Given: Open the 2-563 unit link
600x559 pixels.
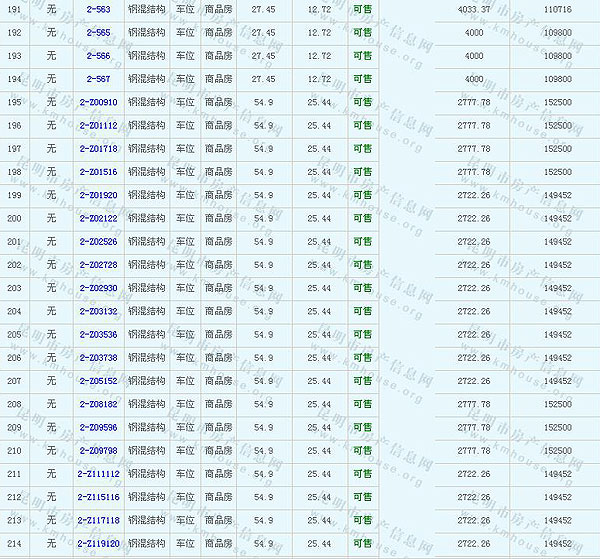Looking at the screenshot, I should (x=98, y=9).
